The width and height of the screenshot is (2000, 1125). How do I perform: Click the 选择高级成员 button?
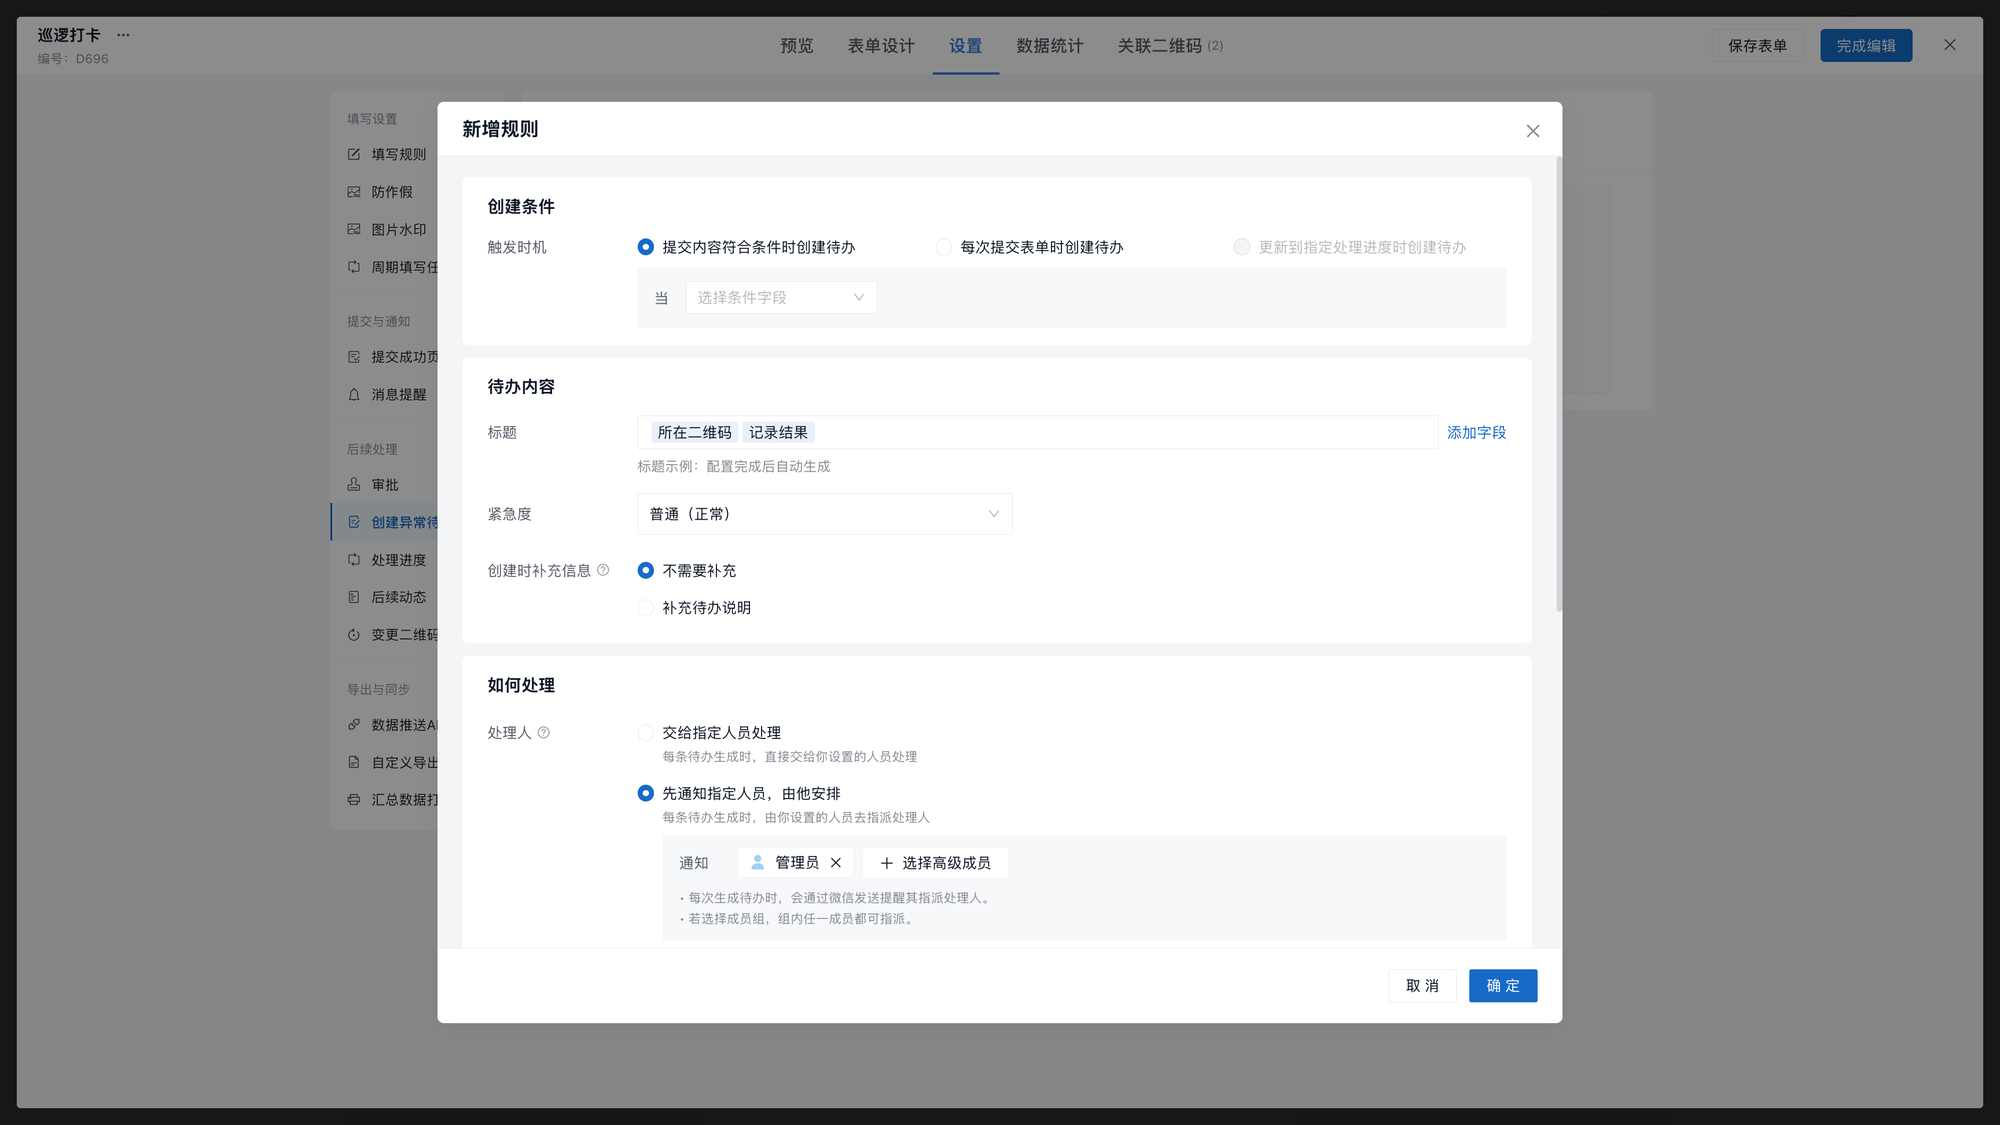(x=936, y=863)
